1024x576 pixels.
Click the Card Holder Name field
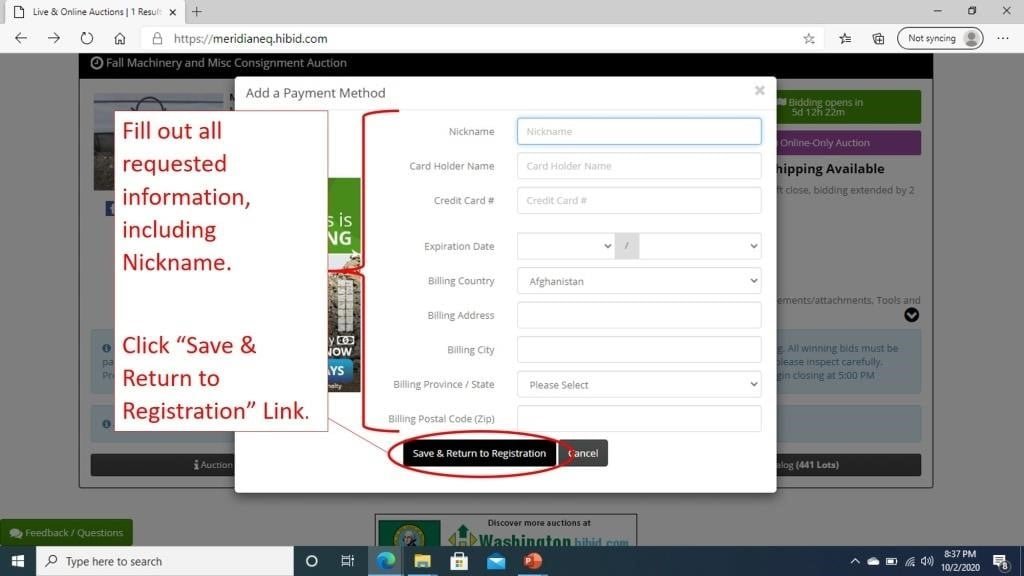click(x=639, y=166)
